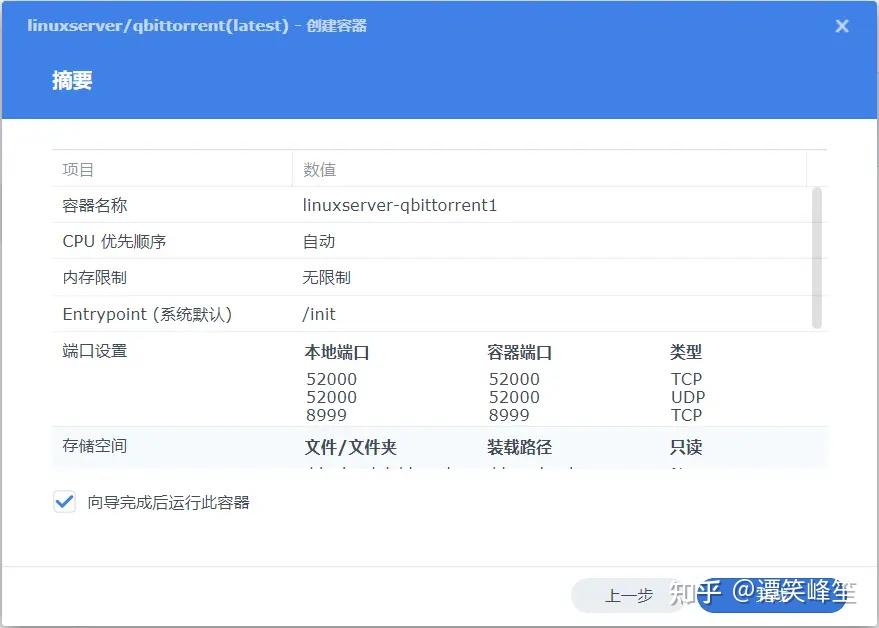The image size is (879, 628).
Task: Select the 端口设置 row label
Action: point(95,351)
